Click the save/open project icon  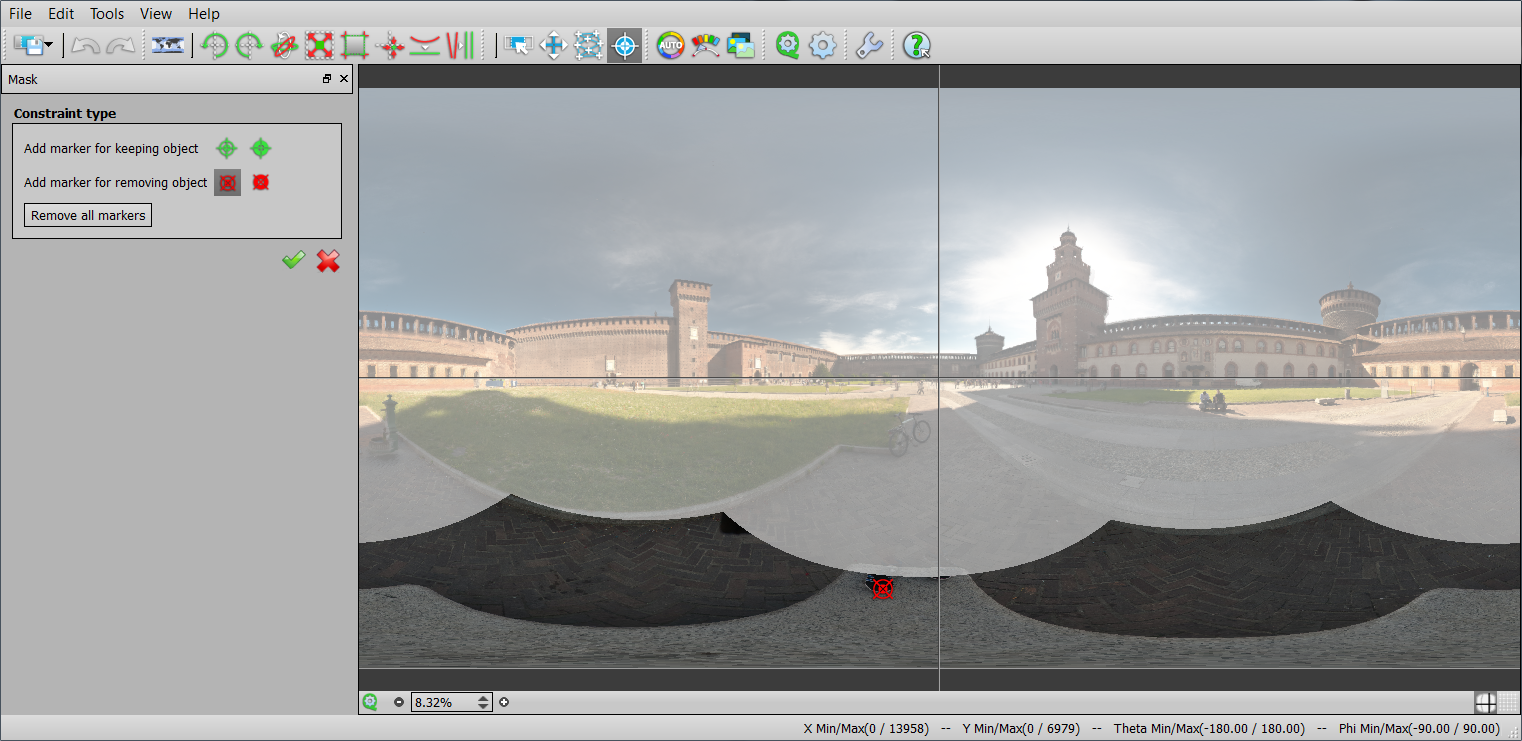tap(27, 45)
